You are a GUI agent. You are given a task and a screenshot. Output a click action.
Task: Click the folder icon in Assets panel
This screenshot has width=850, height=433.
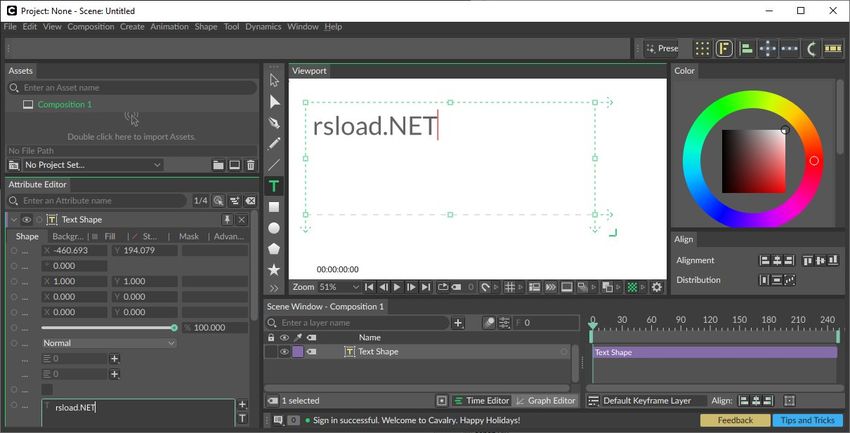(x=218, y=165)
